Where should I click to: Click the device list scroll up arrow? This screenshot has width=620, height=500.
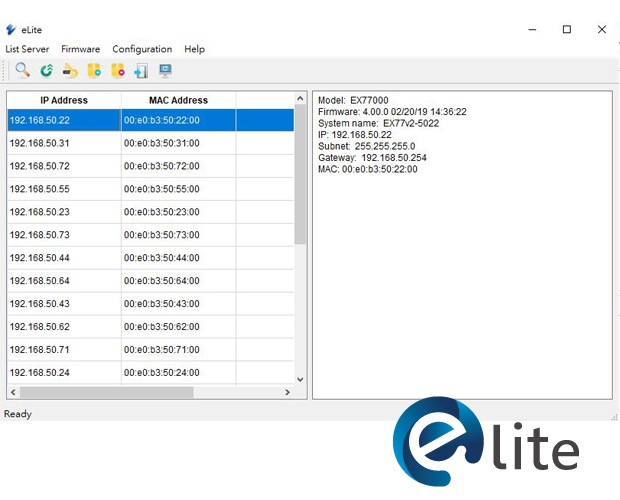(x=300, y=98)
